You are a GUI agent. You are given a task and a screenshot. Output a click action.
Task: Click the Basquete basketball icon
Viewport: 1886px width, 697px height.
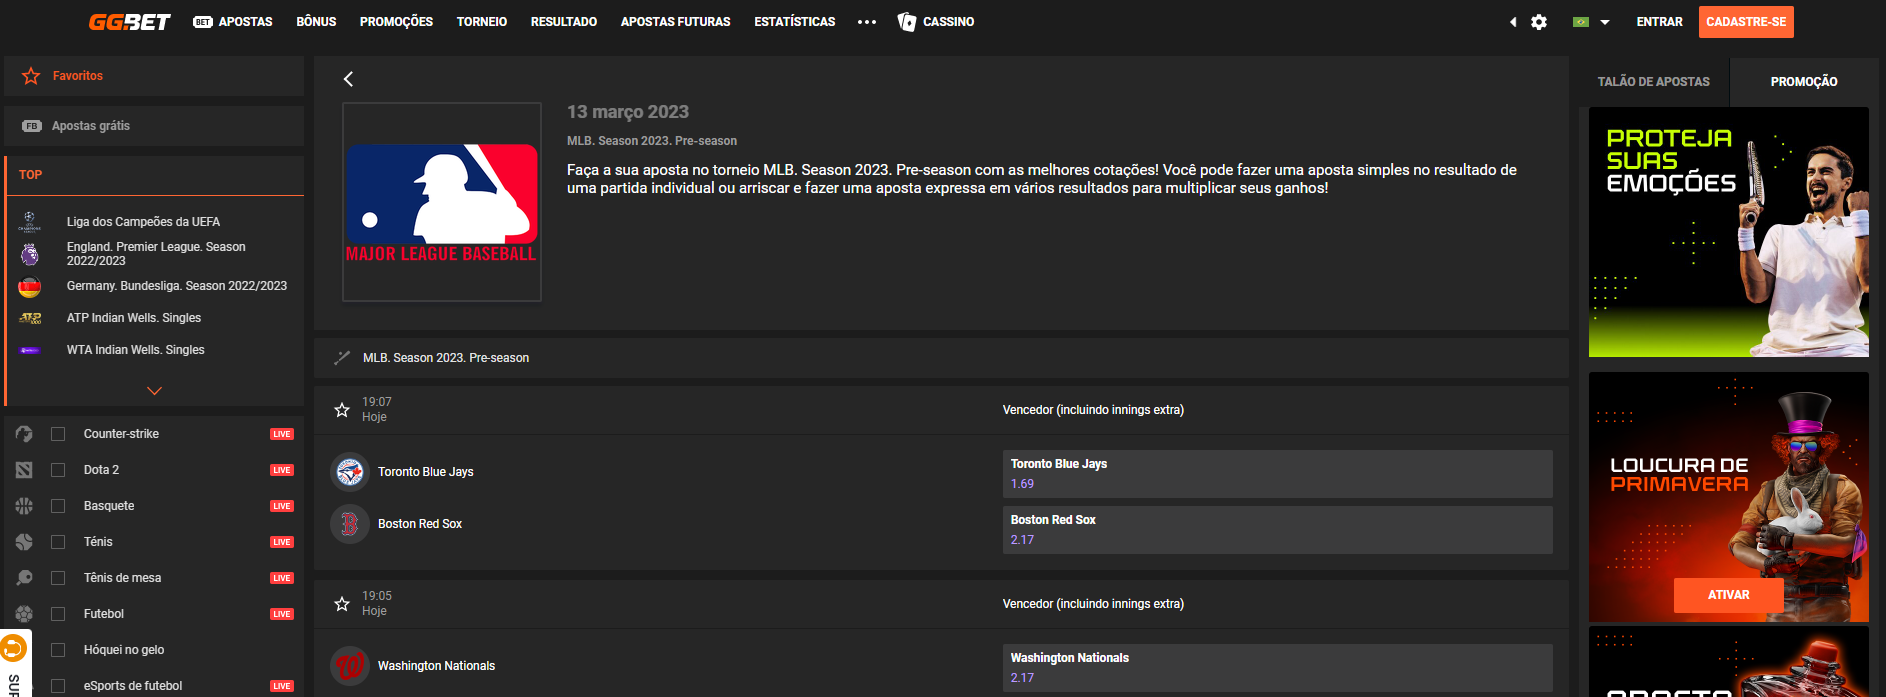[24, 506]
